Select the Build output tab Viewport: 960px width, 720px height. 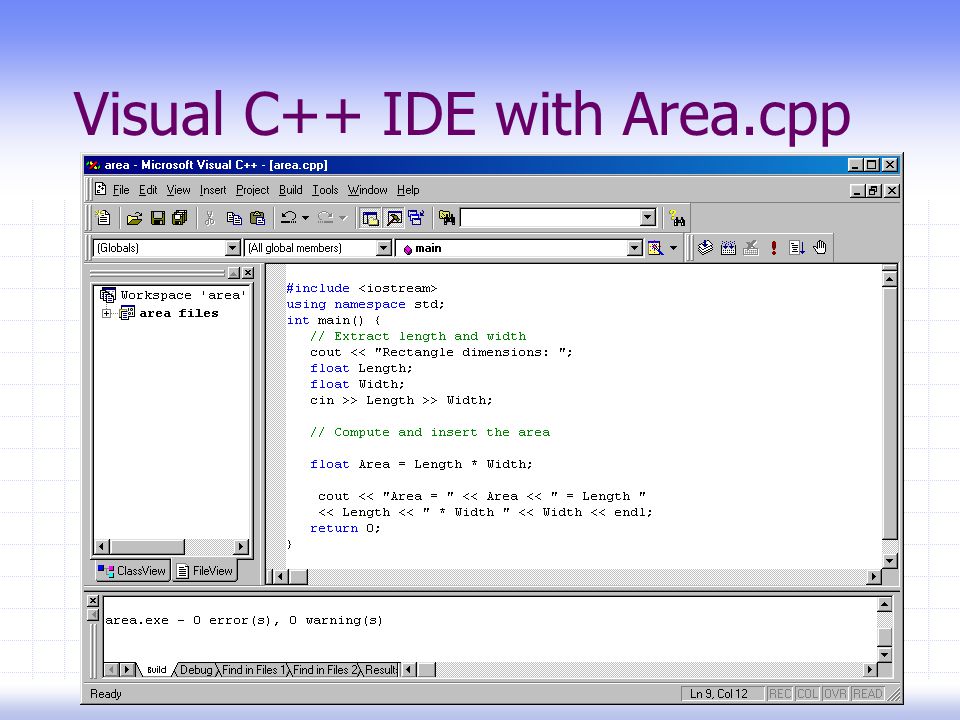point(157,670)
